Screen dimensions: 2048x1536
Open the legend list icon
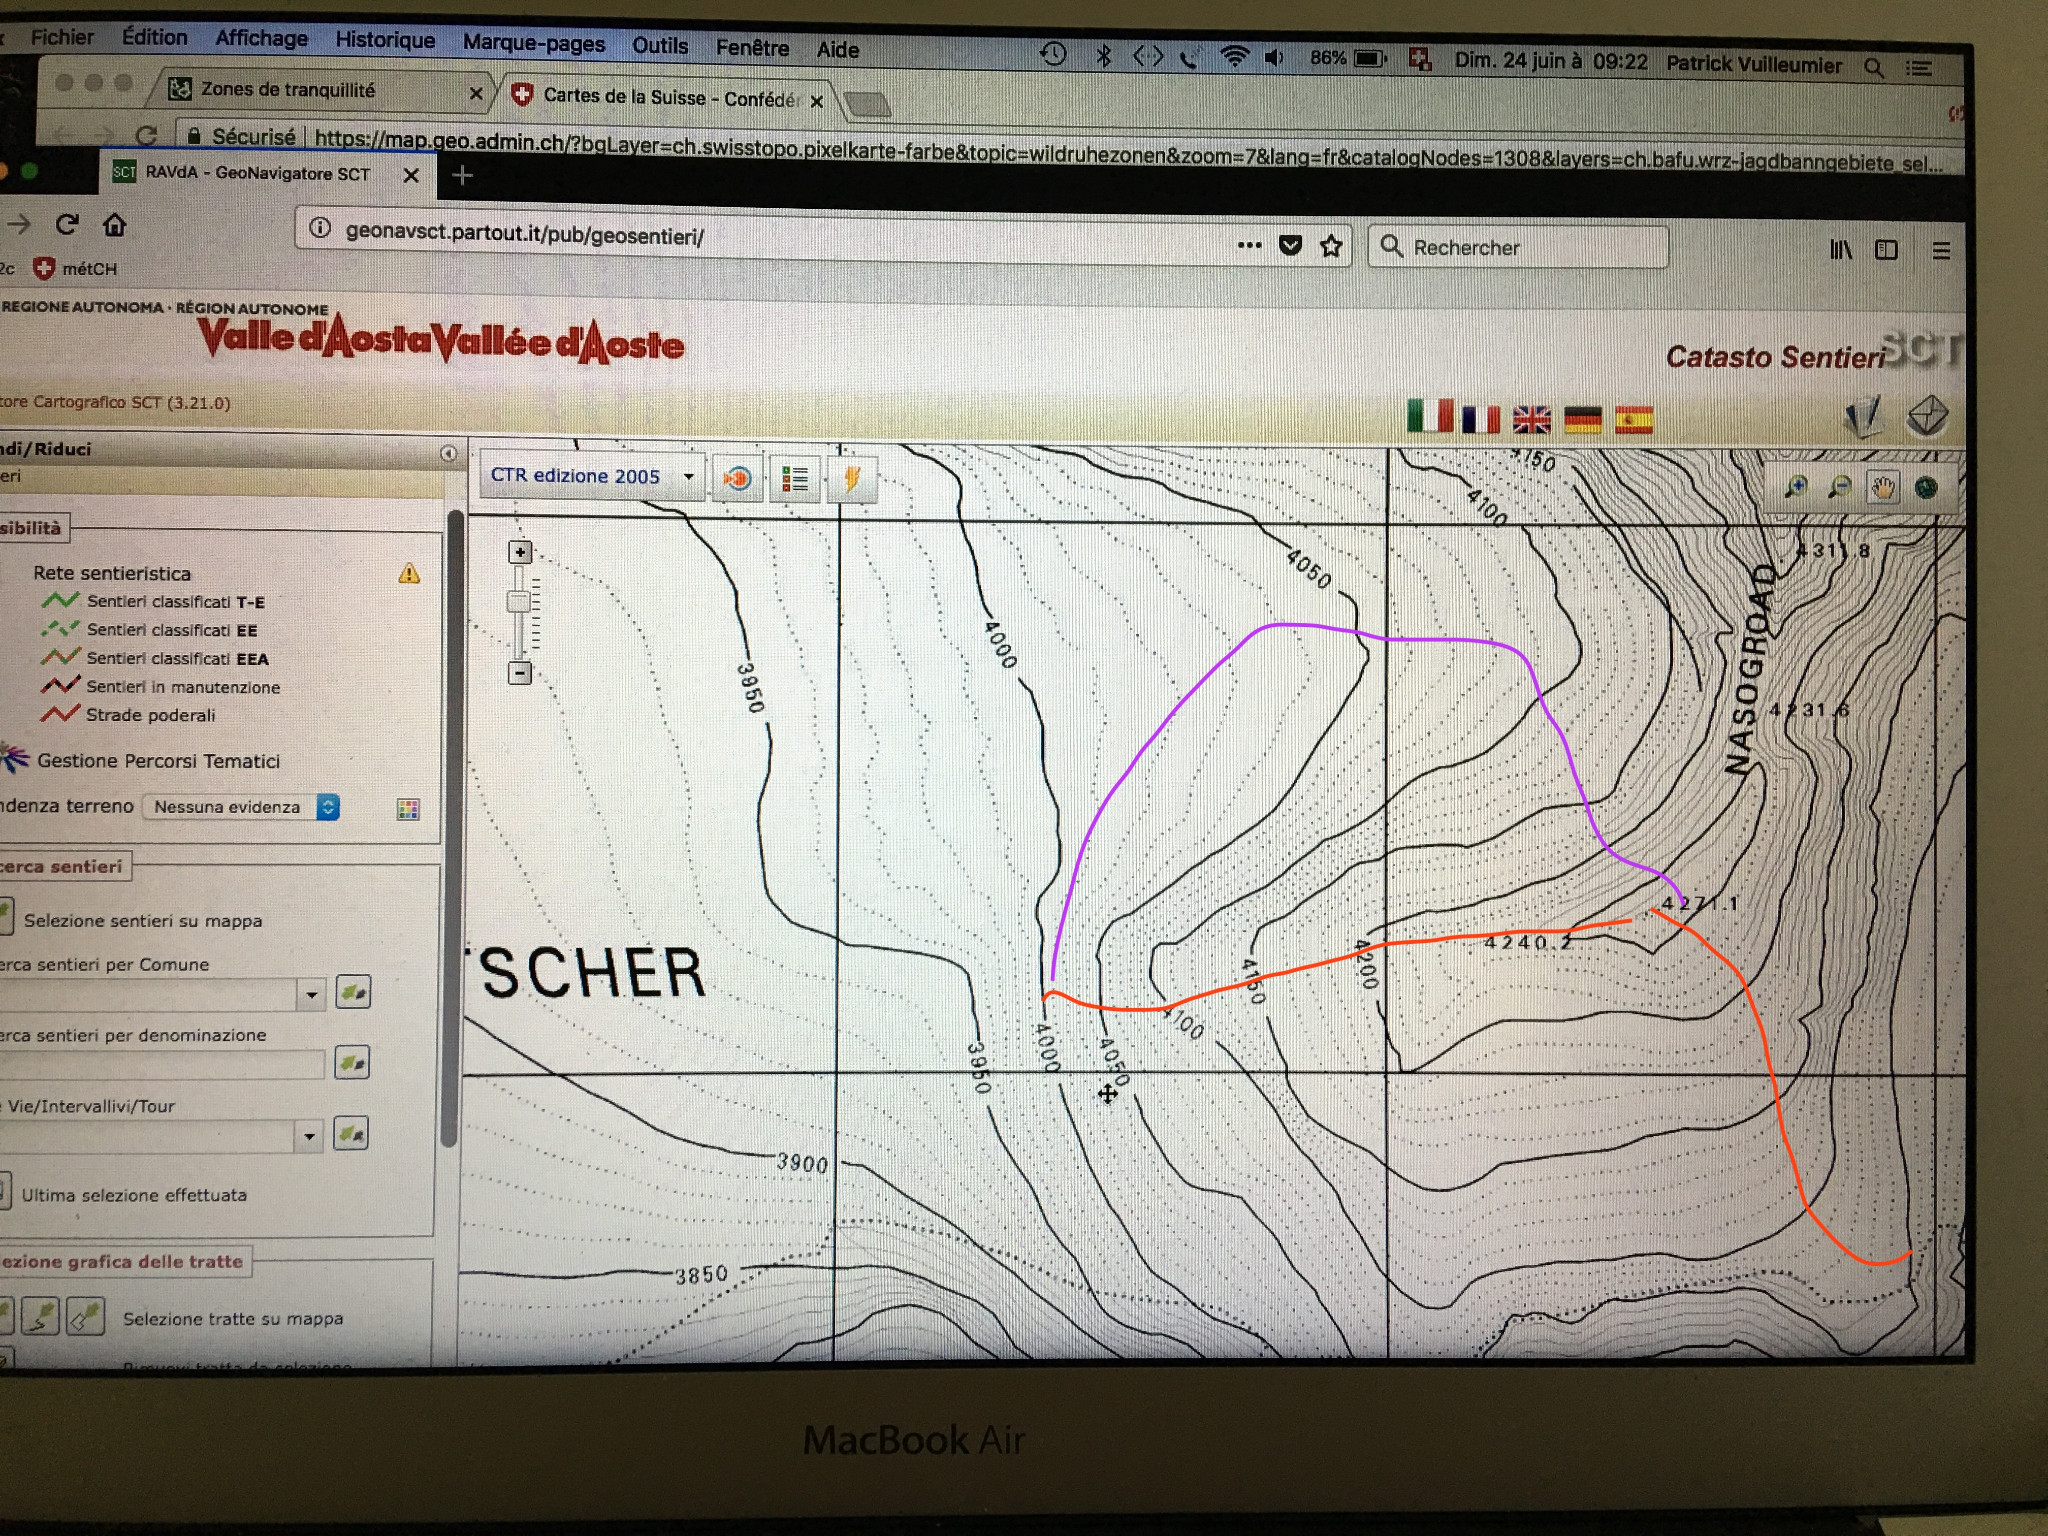click(795, 479)
